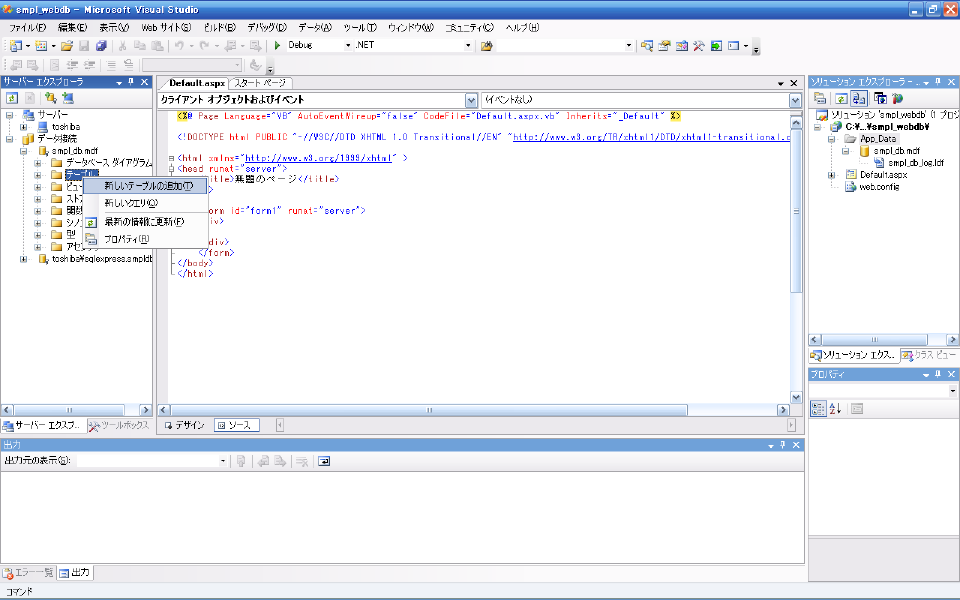Open the (イベントなし) events dropdown
This screenshot has width=960, height=600.
click(x=795, y=100)
